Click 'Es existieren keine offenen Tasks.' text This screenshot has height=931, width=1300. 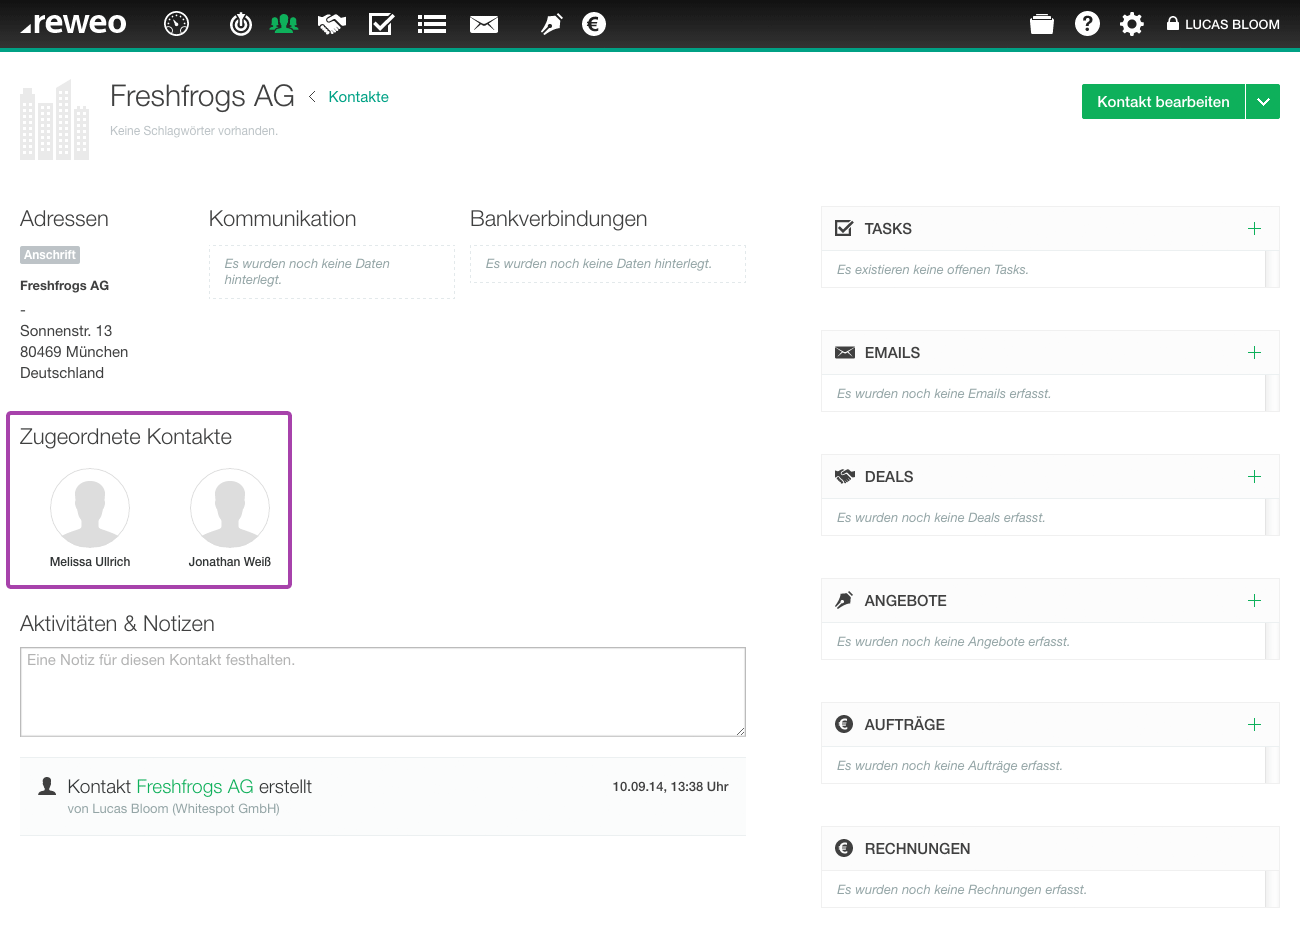(933, 270)
